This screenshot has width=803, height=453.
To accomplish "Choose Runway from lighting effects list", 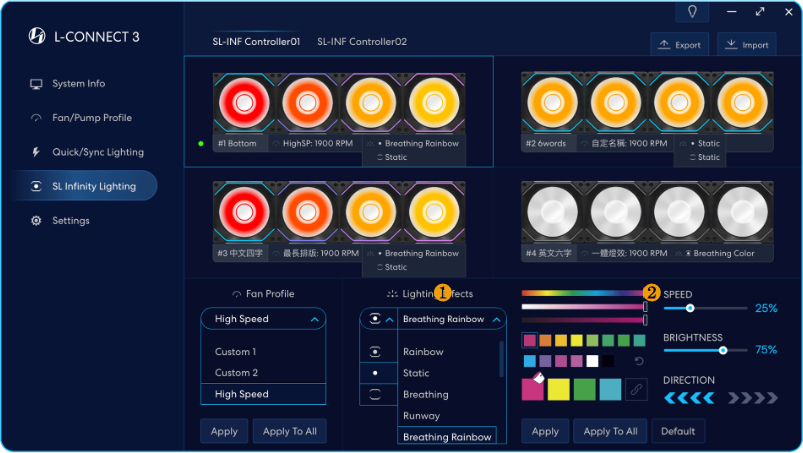I will click(421, 416).
